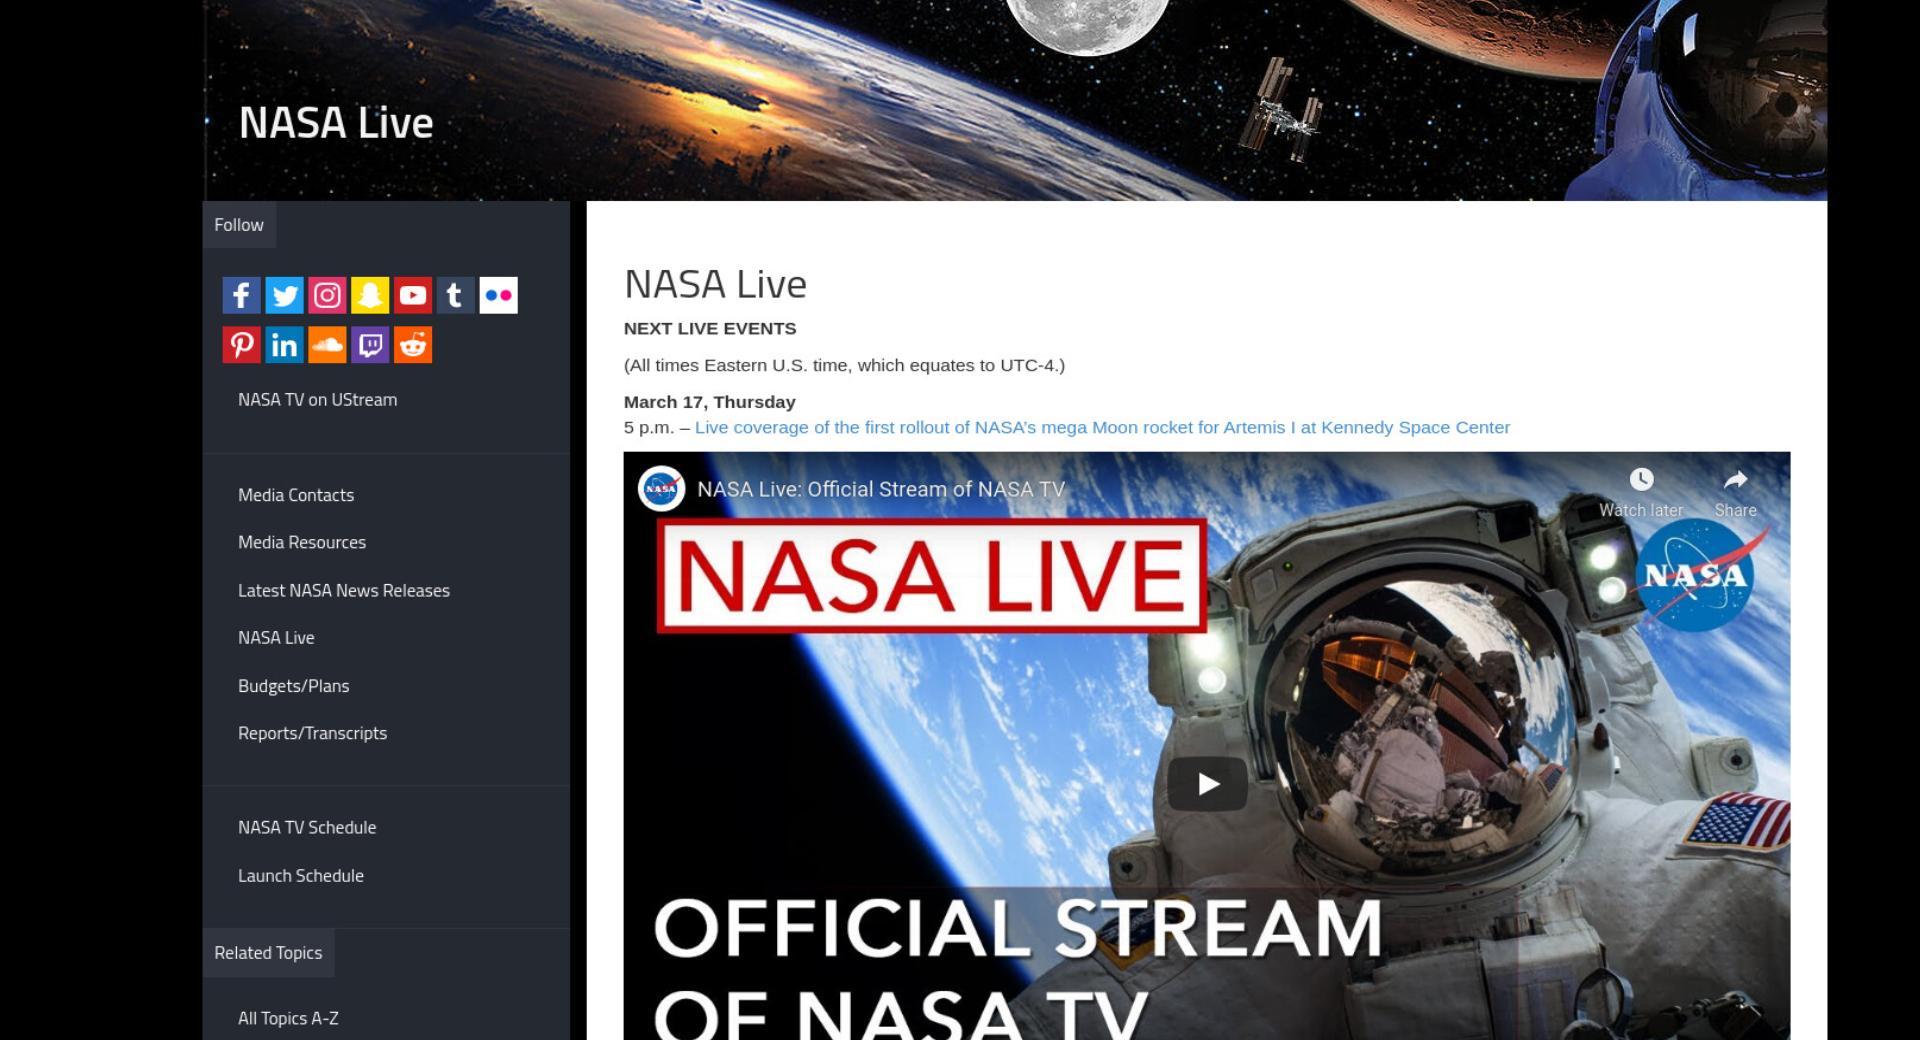Open Media Contacts in sidebar
This screenshot has width=1920, height=1040.
click(296, 495)
